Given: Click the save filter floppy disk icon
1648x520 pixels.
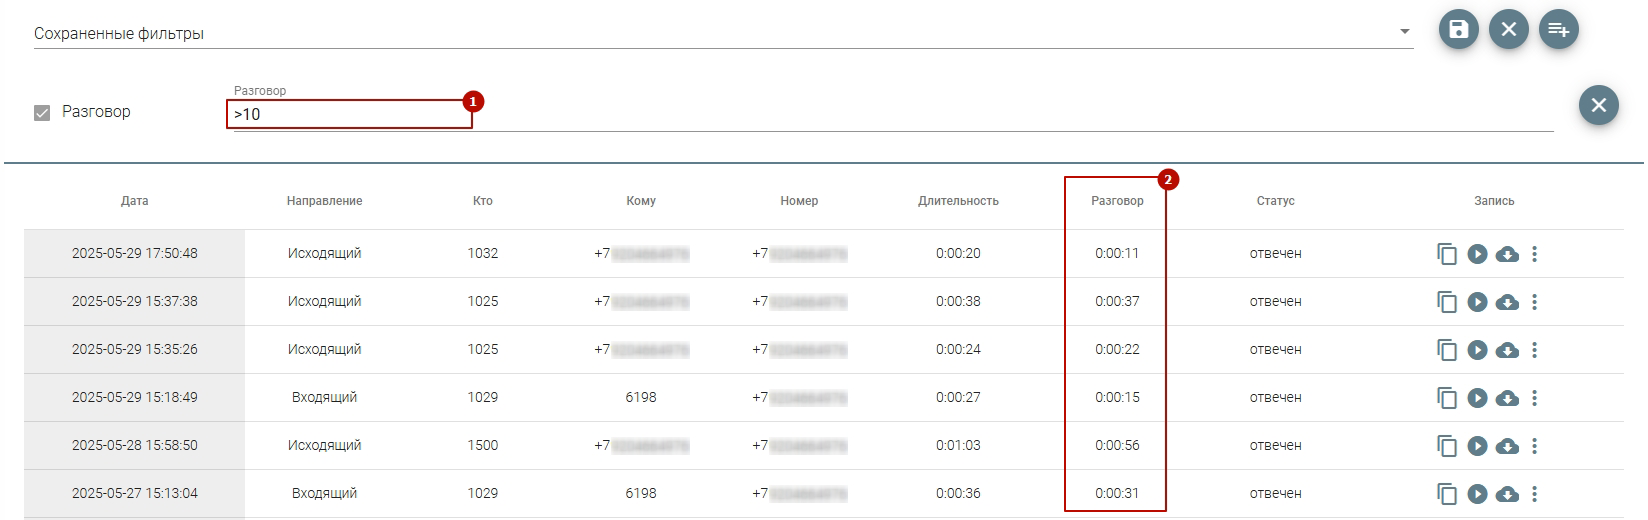Looking at the screenshot, I should [x=1458, y=30].
